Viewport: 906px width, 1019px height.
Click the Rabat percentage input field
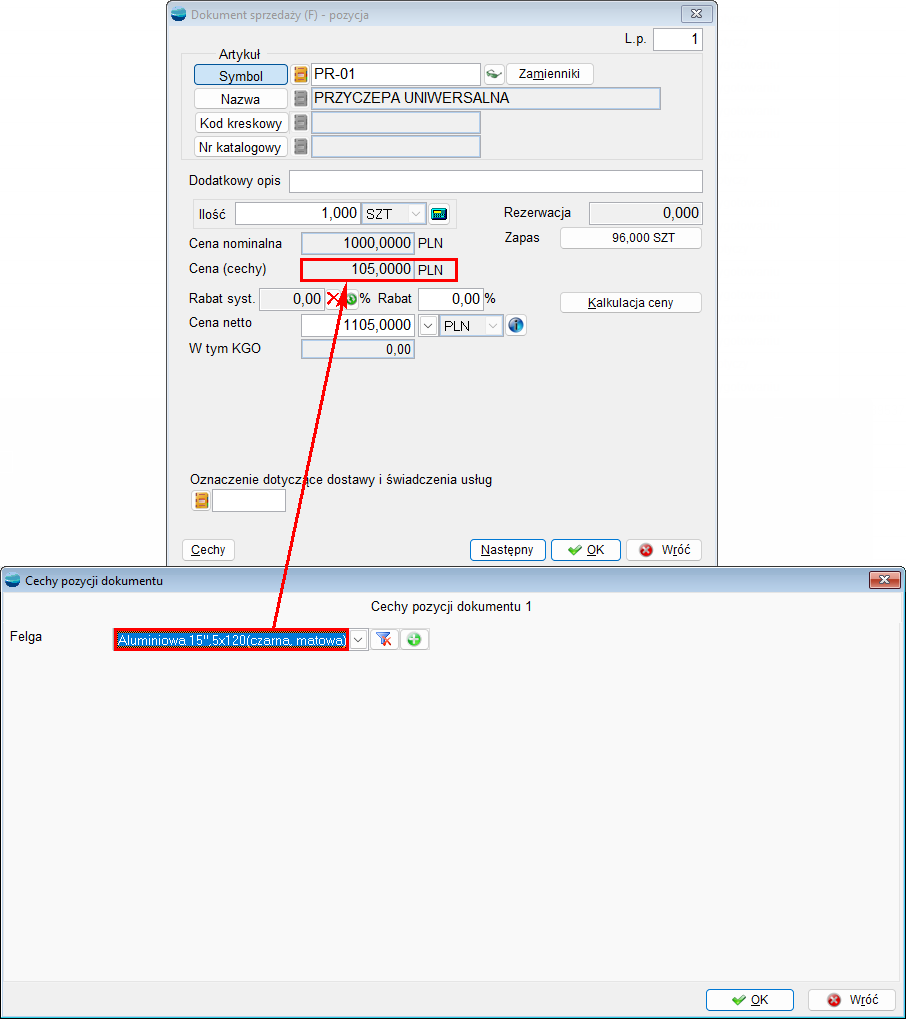[x=449, y=299]
